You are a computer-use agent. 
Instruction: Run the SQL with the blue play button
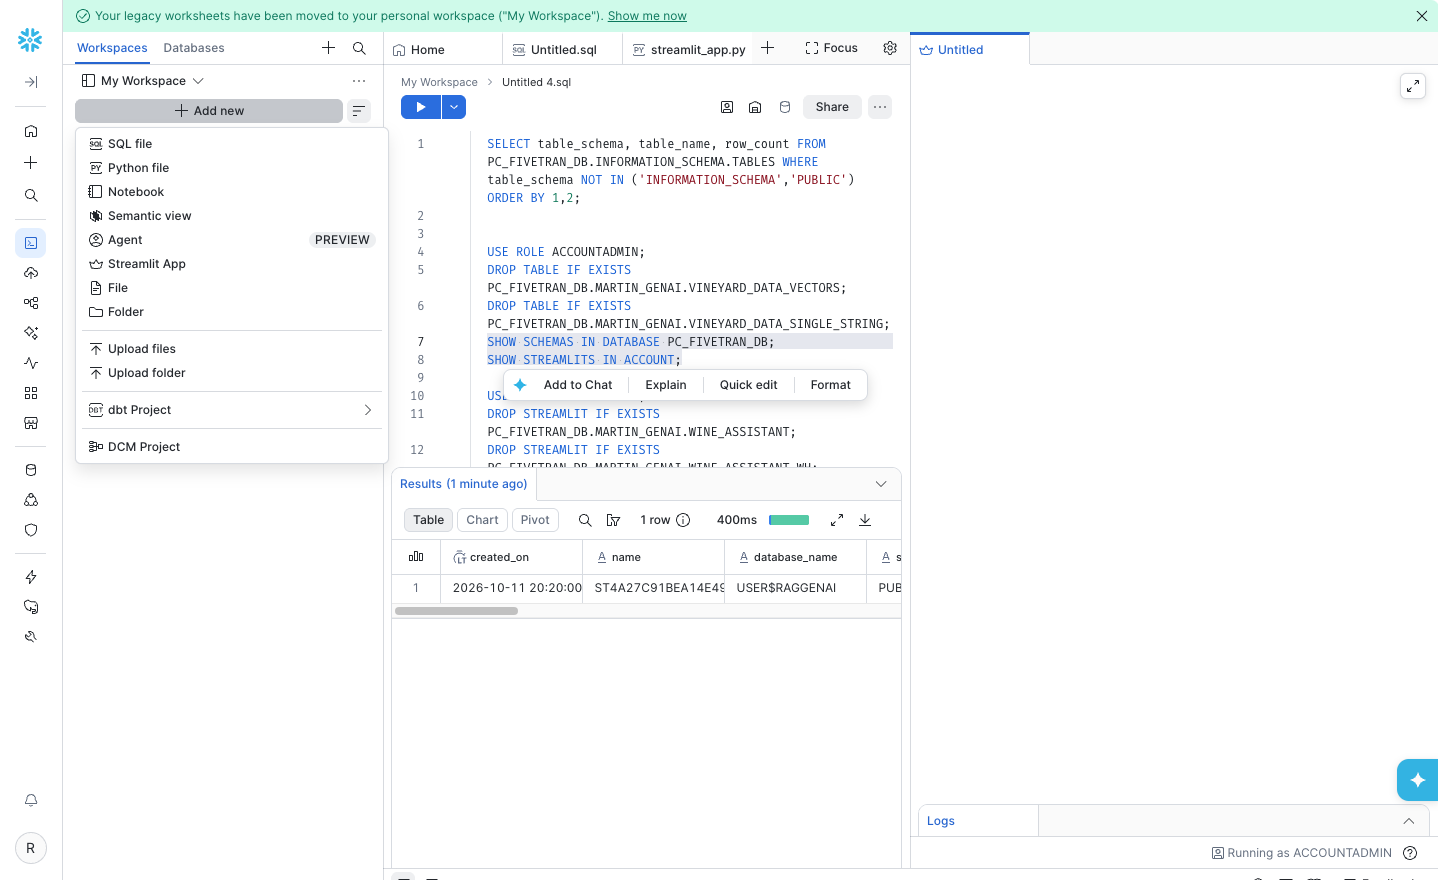[x=421, y=107]
